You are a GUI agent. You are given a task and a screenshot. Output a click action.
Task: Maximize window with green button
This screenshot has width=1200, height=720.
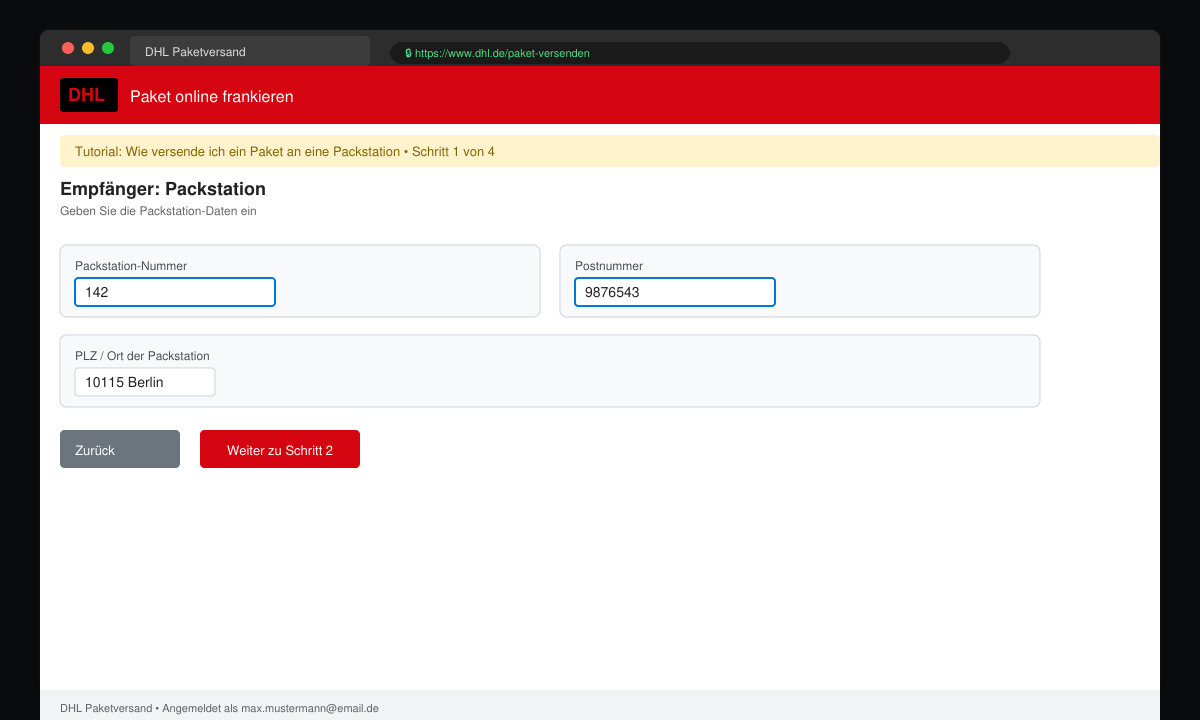point(108,48)
